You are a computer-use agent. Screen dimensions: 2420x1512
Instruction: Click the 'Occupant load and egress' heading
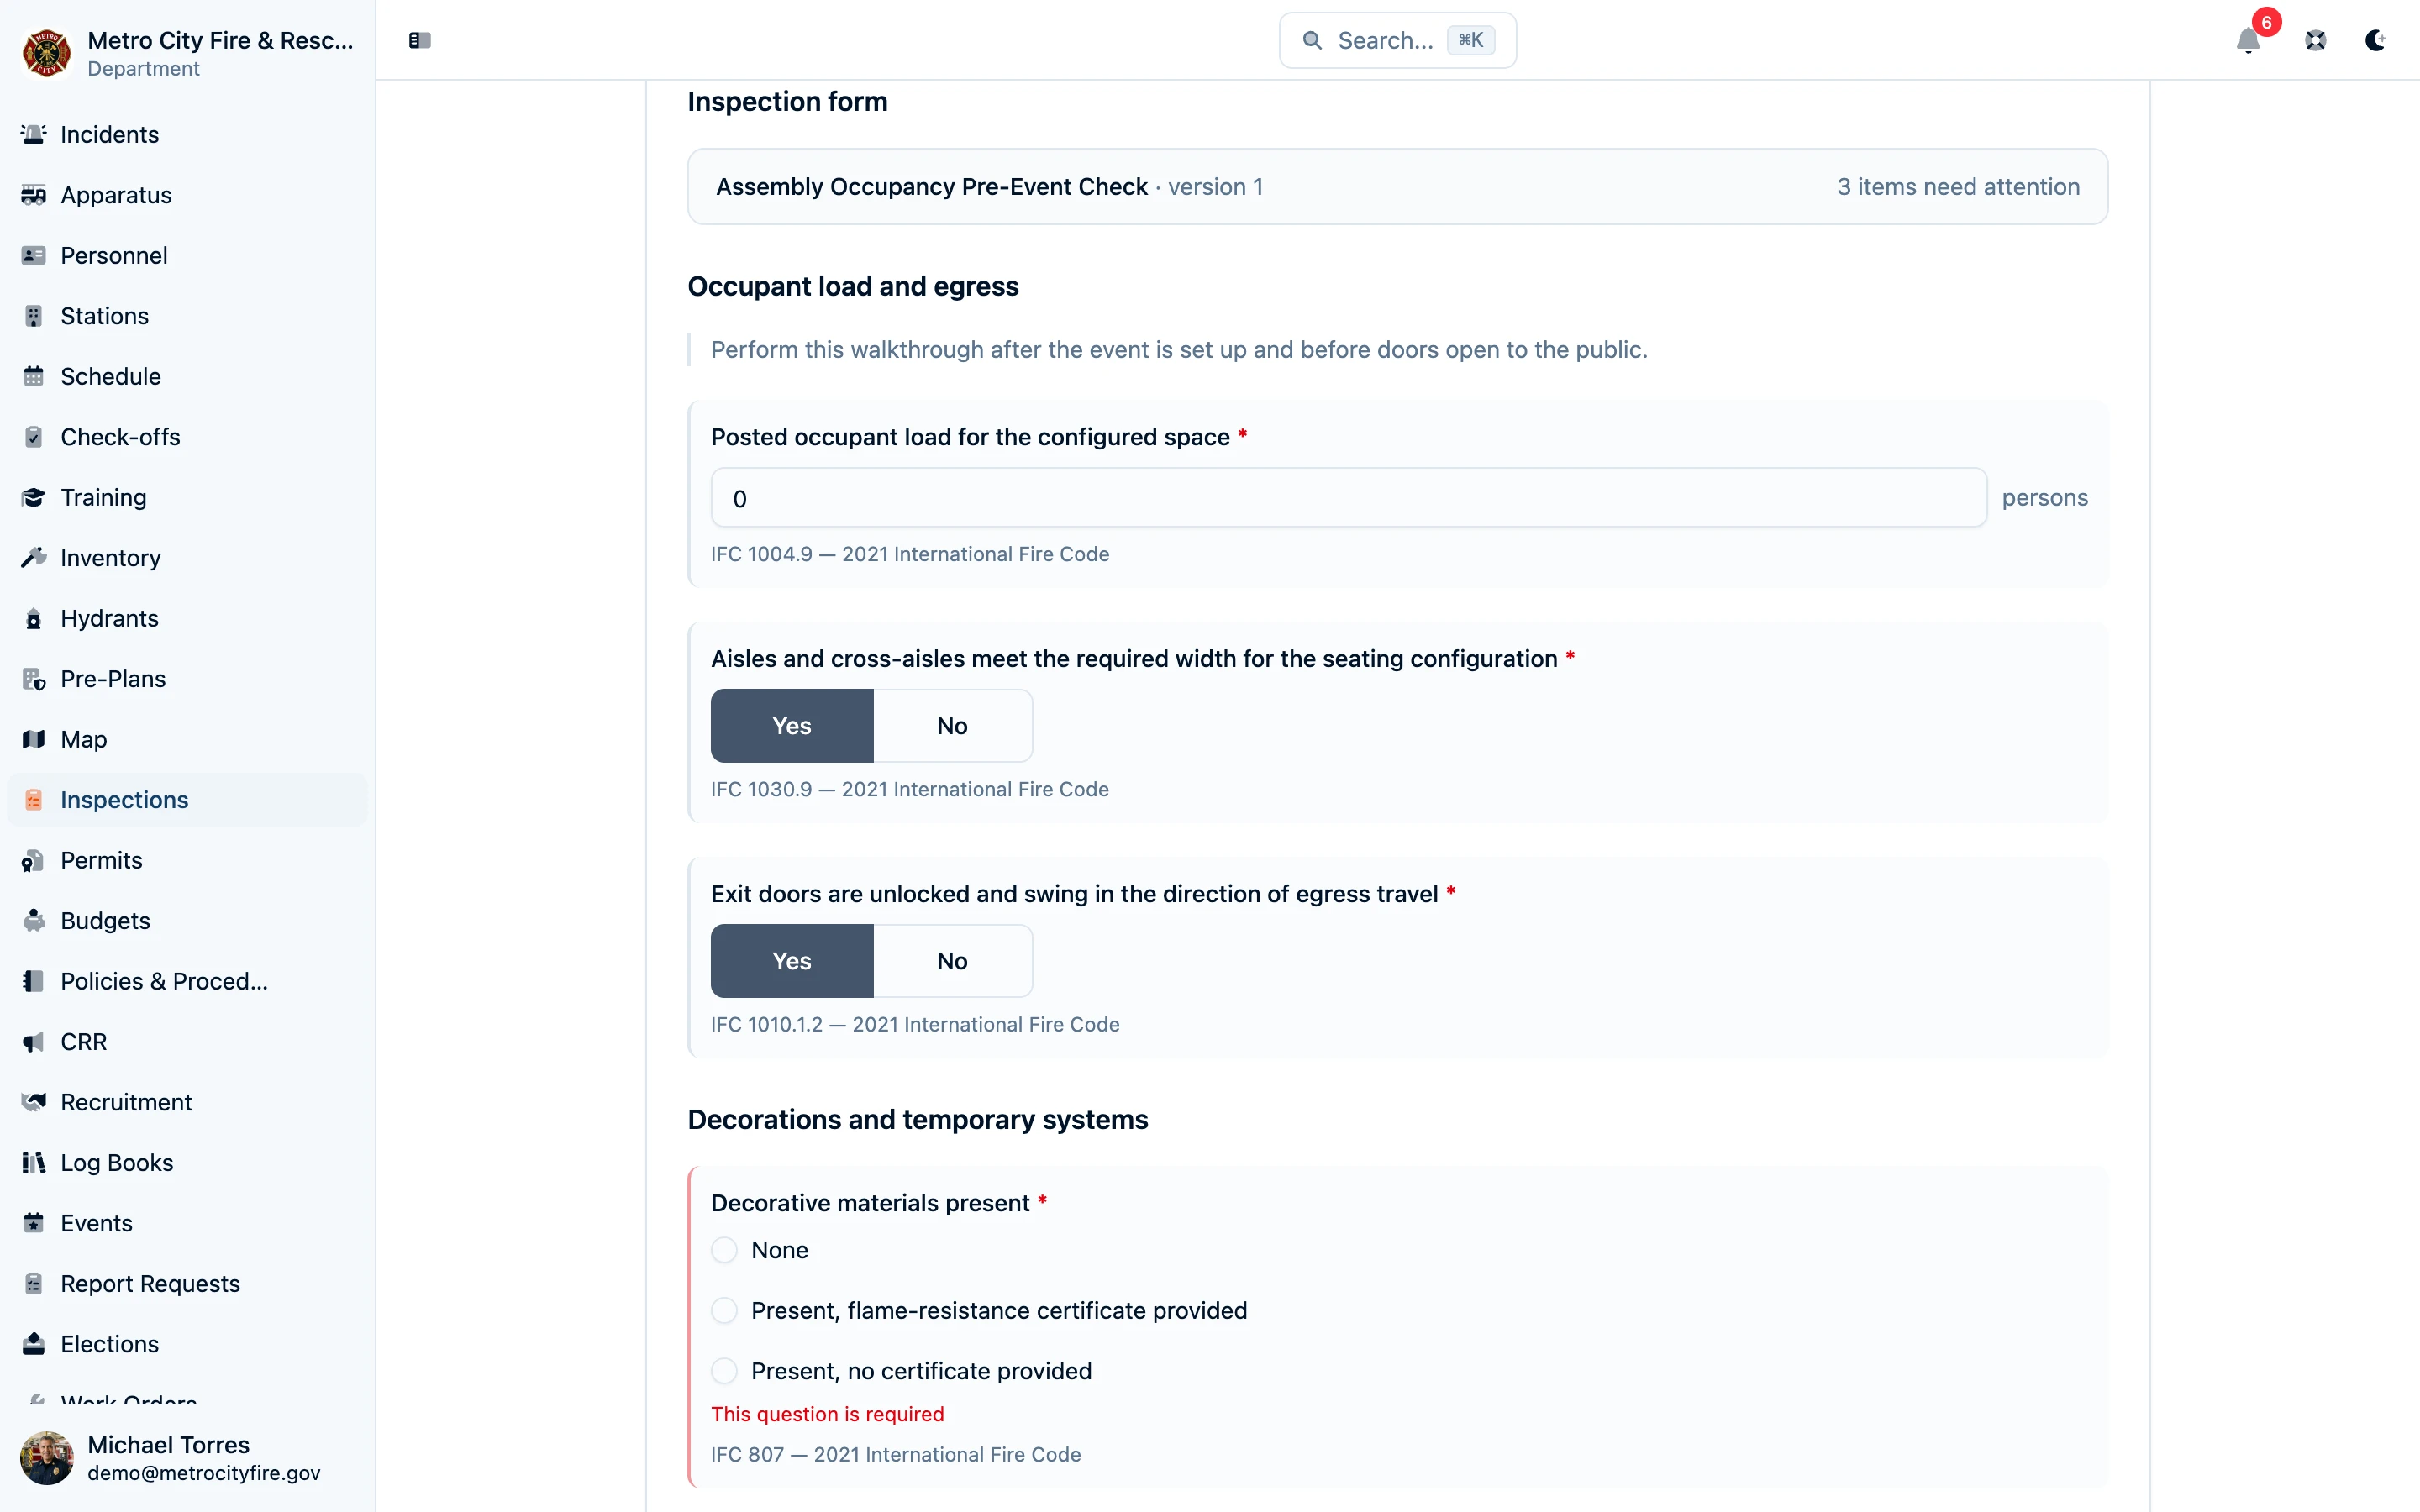853,287
